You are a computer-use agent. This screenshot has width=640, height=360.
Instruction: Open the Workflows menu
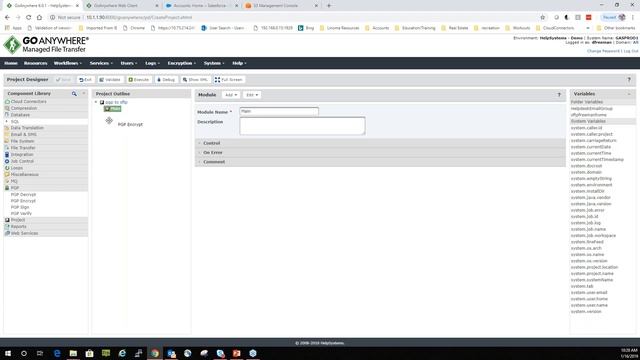(68, 63)
